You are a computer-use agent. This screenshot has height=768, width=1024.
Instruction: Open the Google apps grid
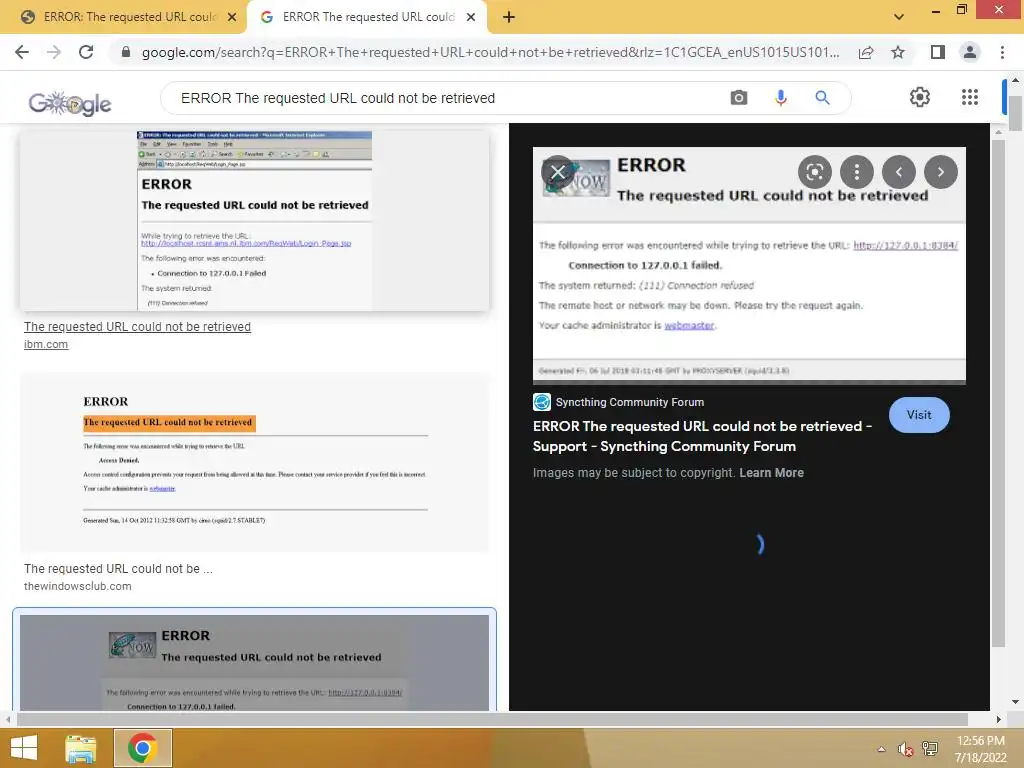click(x=970, y=97)
